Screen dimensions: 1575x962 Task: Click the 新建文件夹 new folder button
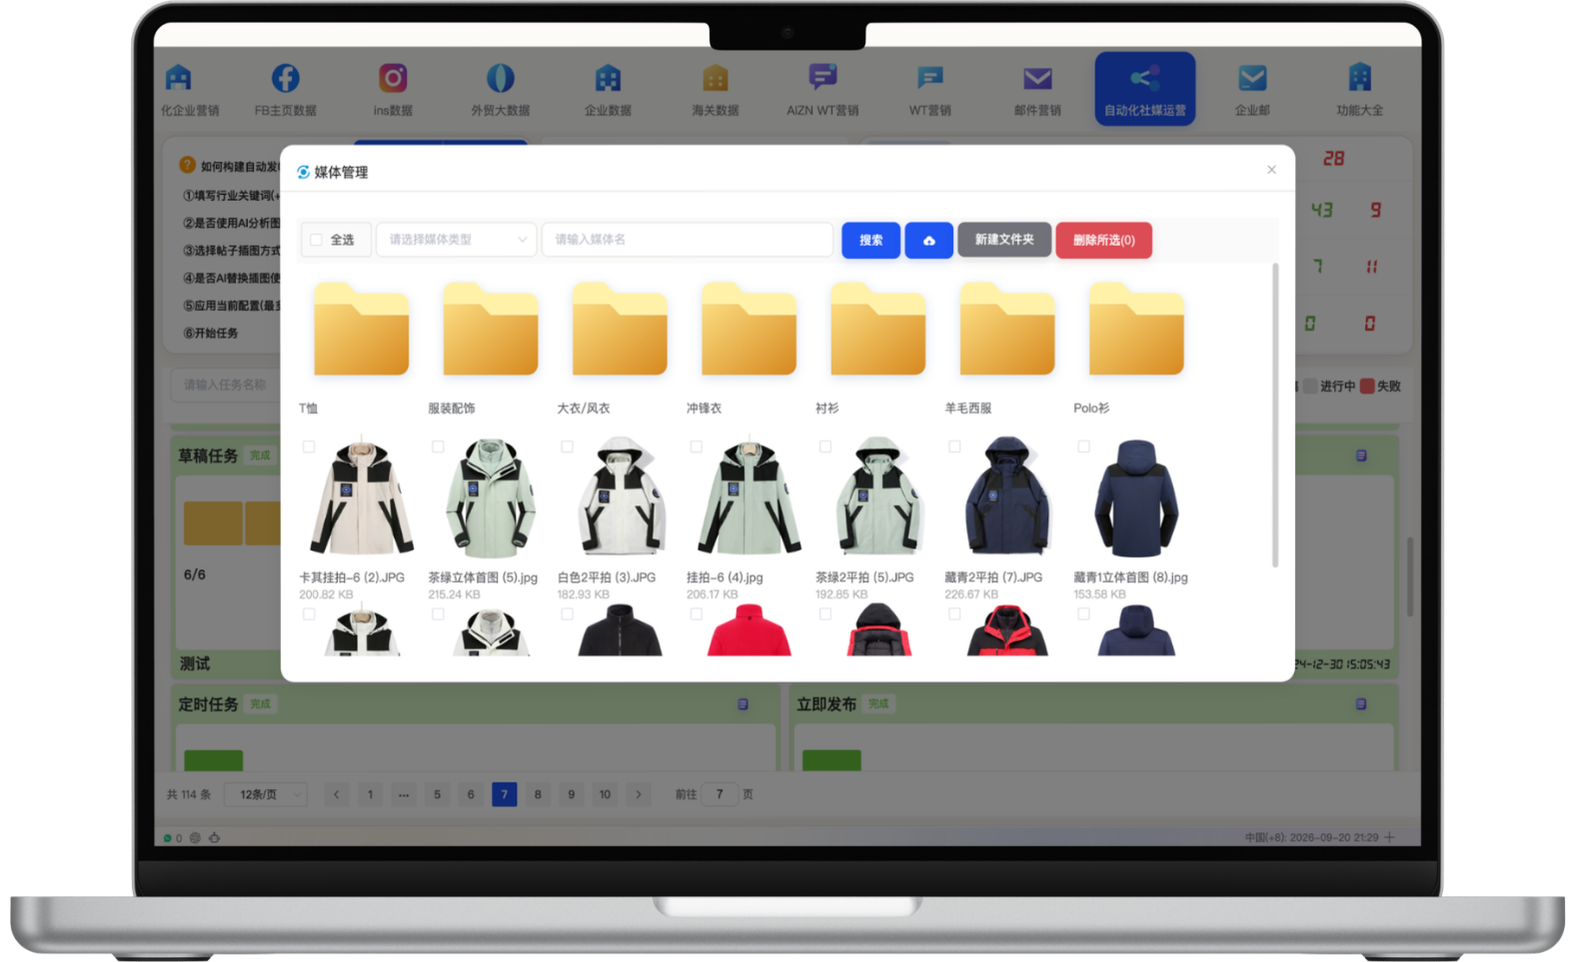point(1004,240)
